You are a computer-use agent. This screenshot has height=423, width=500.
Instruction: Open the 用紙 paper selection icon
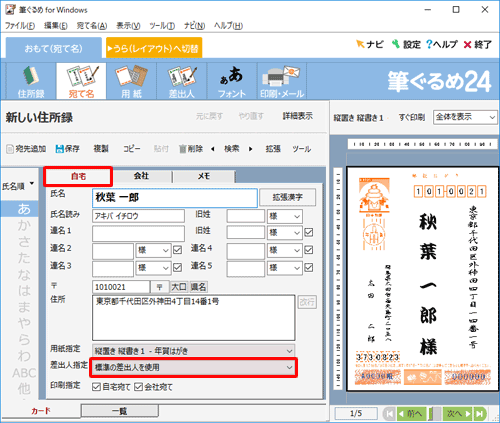[131, 81]
